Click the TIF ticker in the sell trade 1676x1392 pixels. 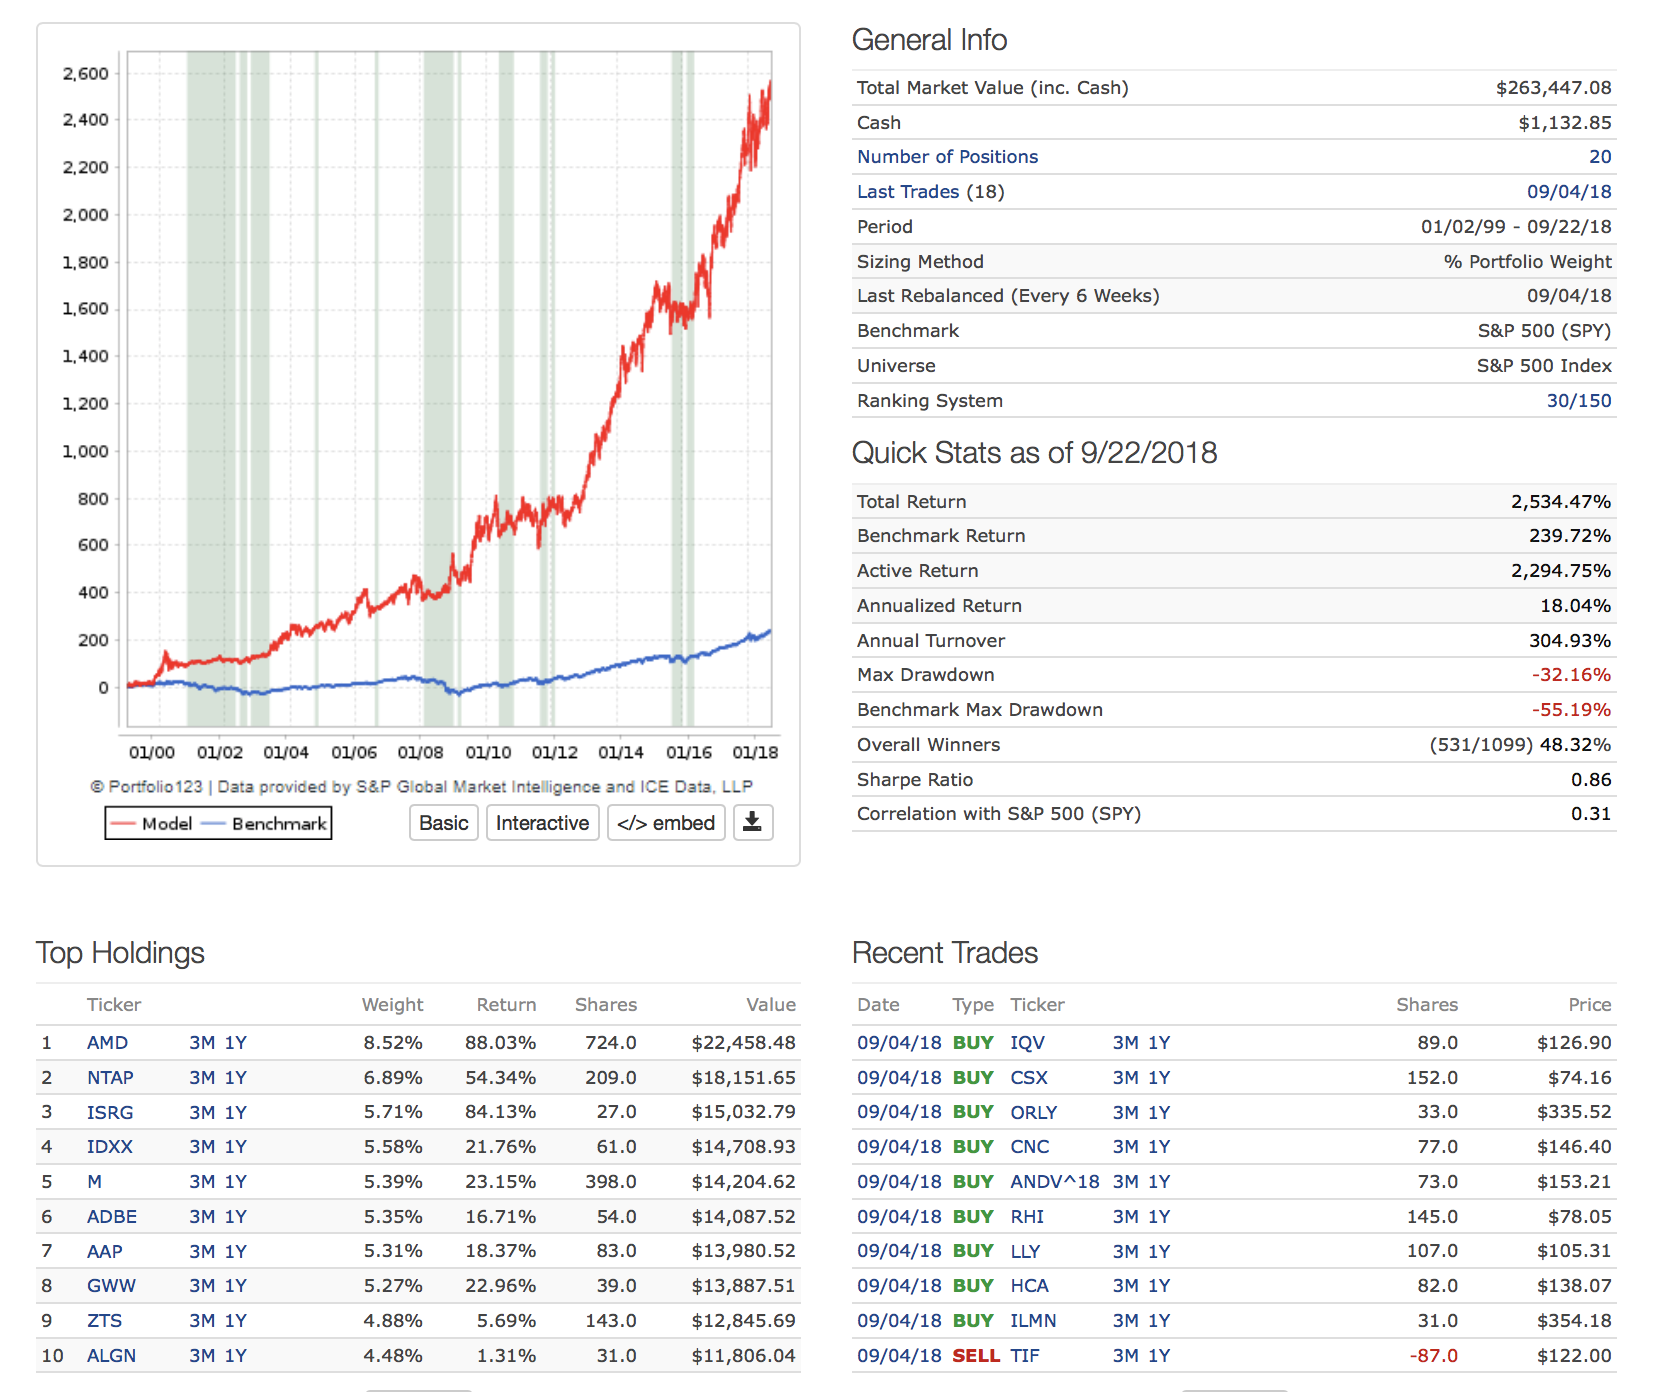pyautogui.click(x=1024, y=1356)
